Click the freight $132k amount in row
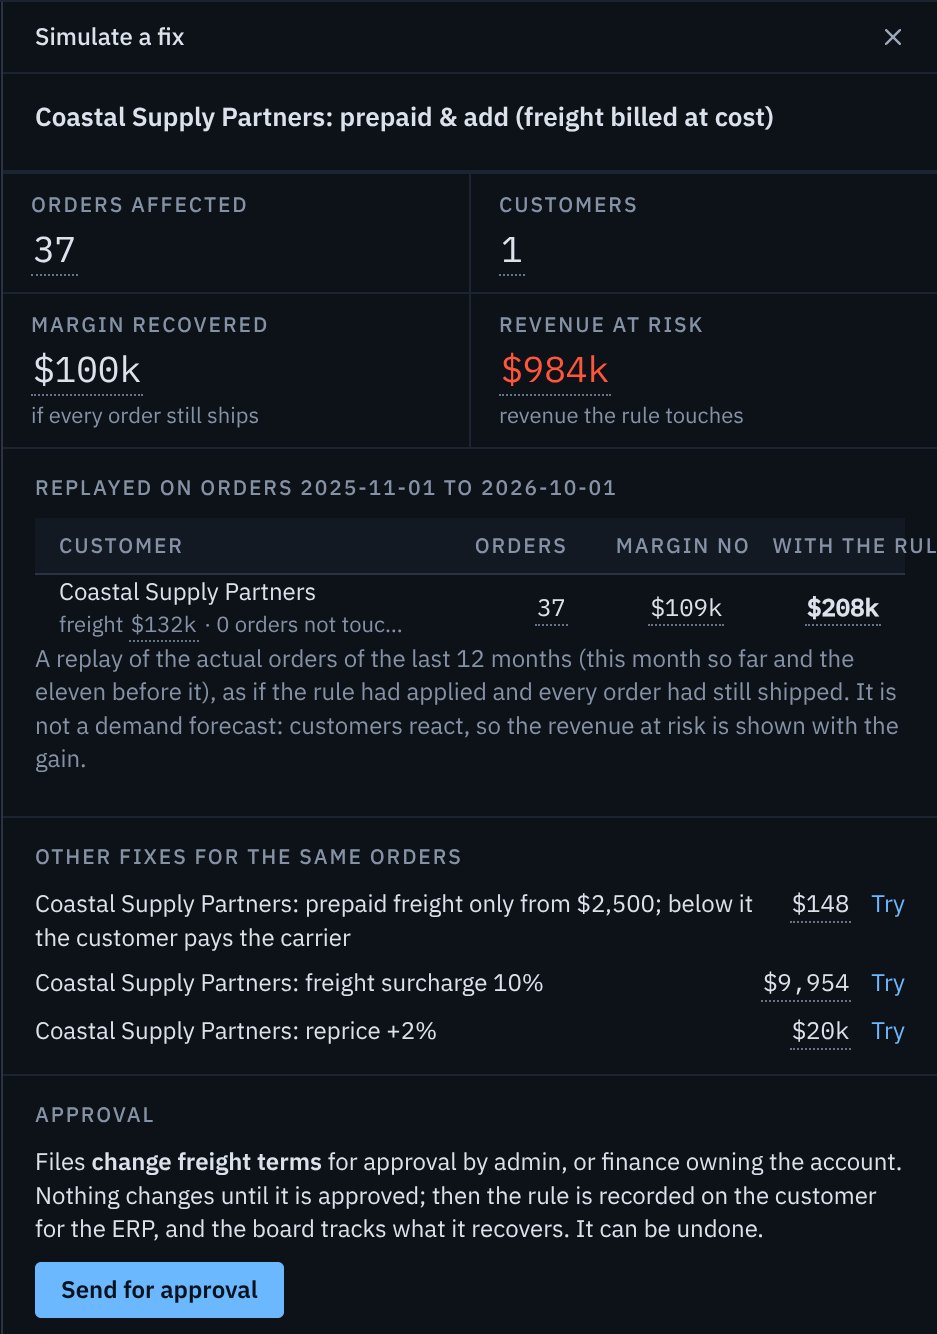937x1334 pixels. pyautogui.click(x=164, y=625)
